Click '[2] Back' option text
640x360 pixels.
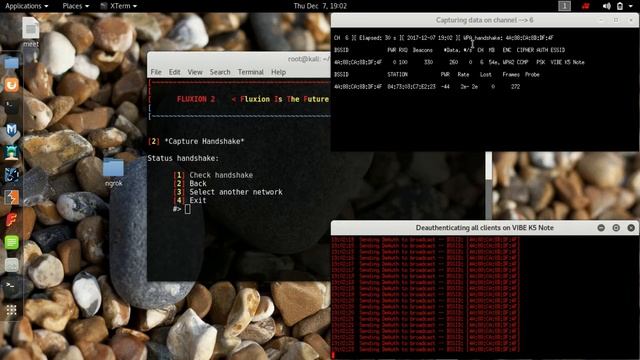pyautogui.click(x=190, y=184)
